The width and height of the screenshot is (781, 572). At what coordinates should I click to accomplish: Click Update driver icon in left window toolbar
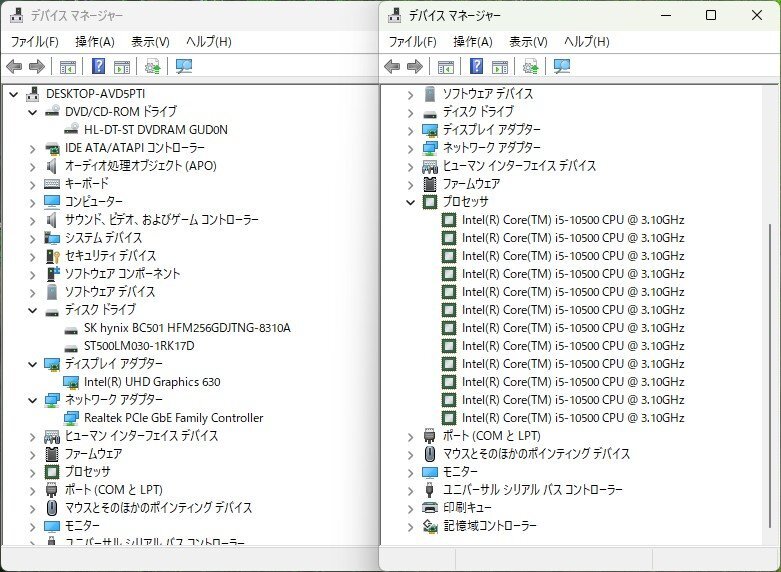point(152,66)
